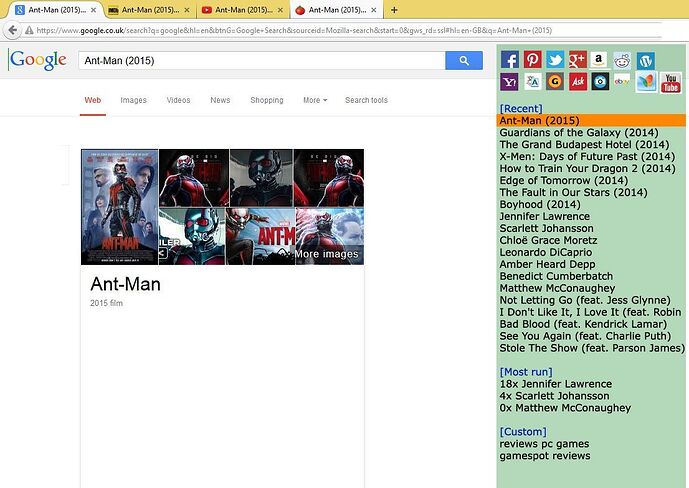Select Benedict Cumberbatch entry

[x=556, y=276]
